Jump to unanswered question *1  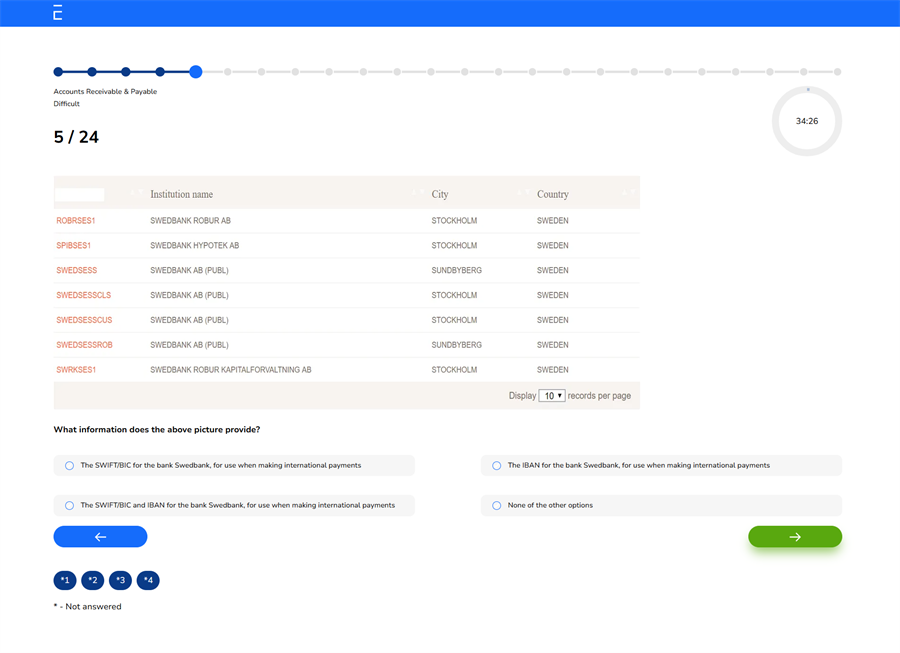coord(64,580)
